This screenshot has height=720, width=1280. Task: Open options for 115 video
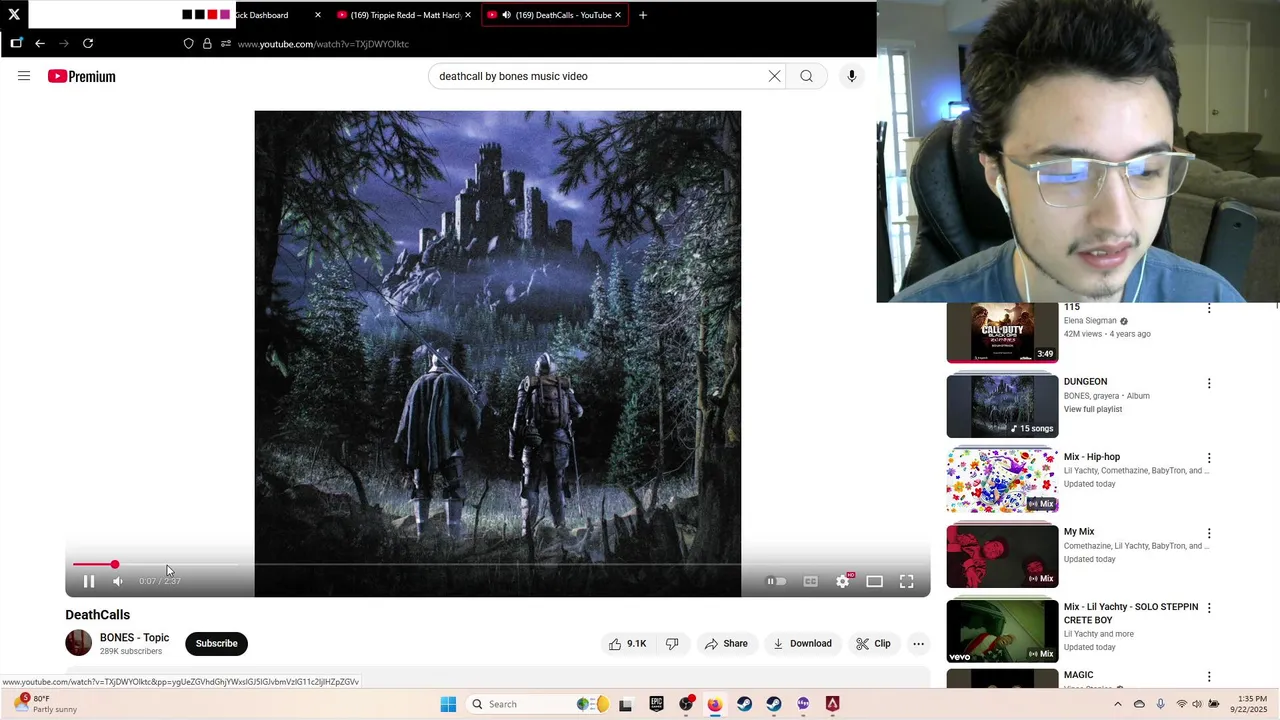[x=1209, y=309]
